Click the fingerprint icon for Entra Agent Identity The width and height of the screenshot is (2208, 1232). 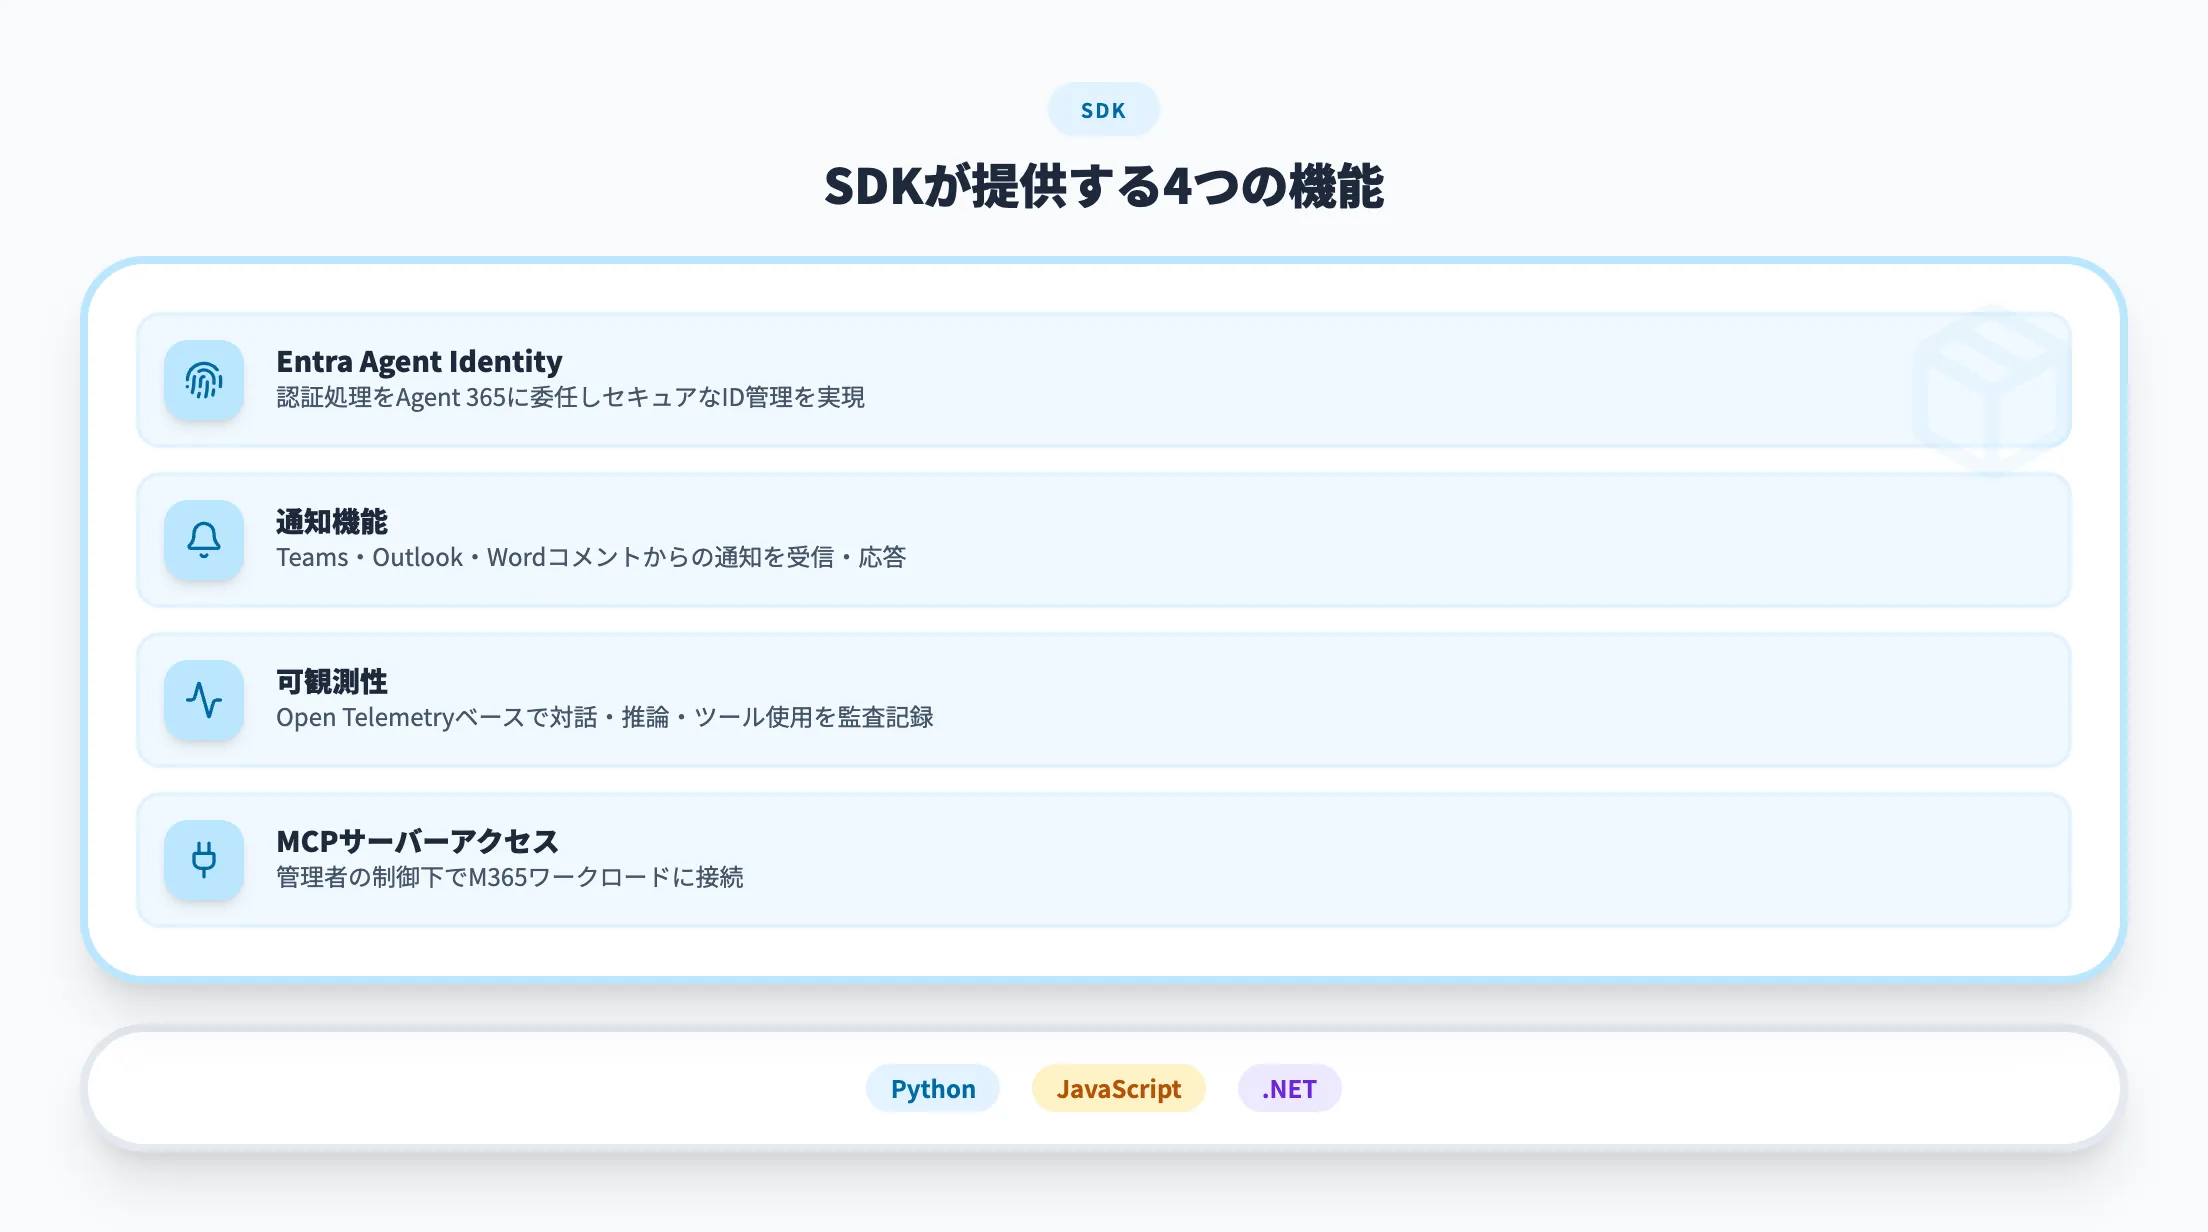point(204,381)
